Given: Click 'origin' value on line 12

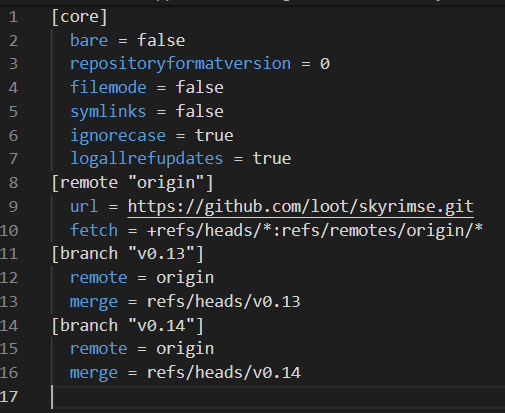Looking at the screenshot, I should pos(185,278).
